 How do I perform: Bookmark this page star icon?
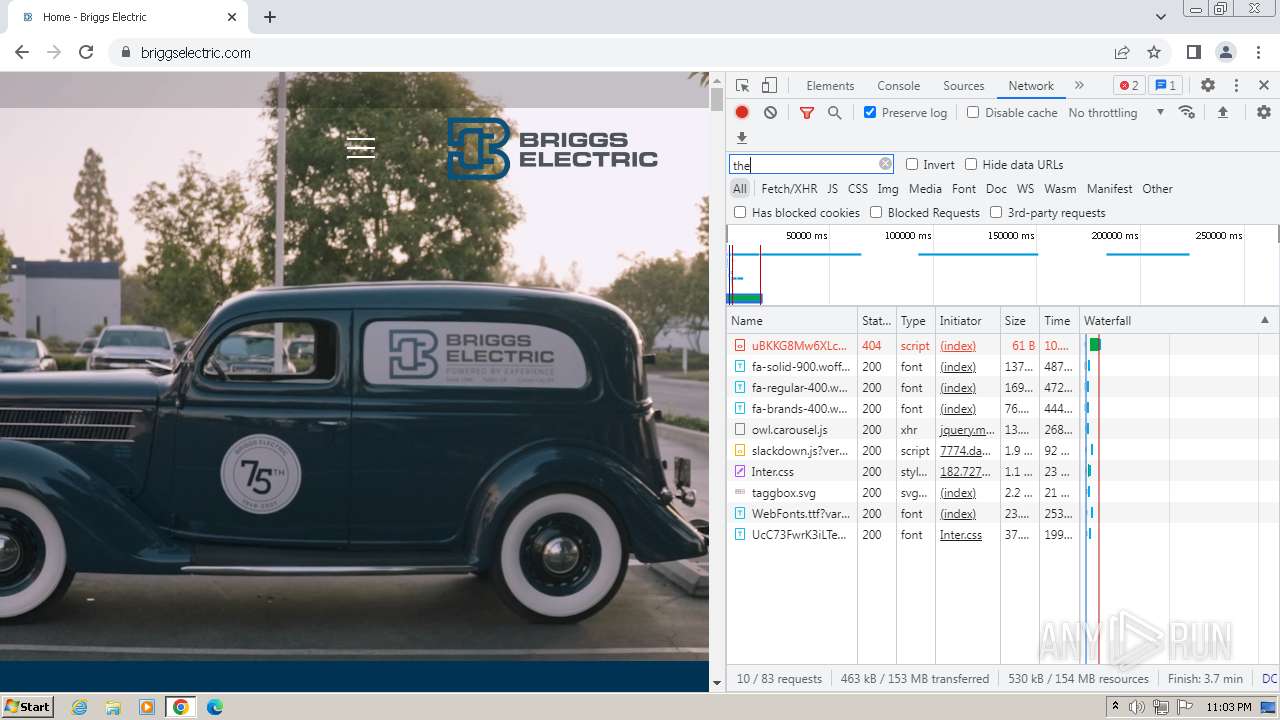point(1154,52)
